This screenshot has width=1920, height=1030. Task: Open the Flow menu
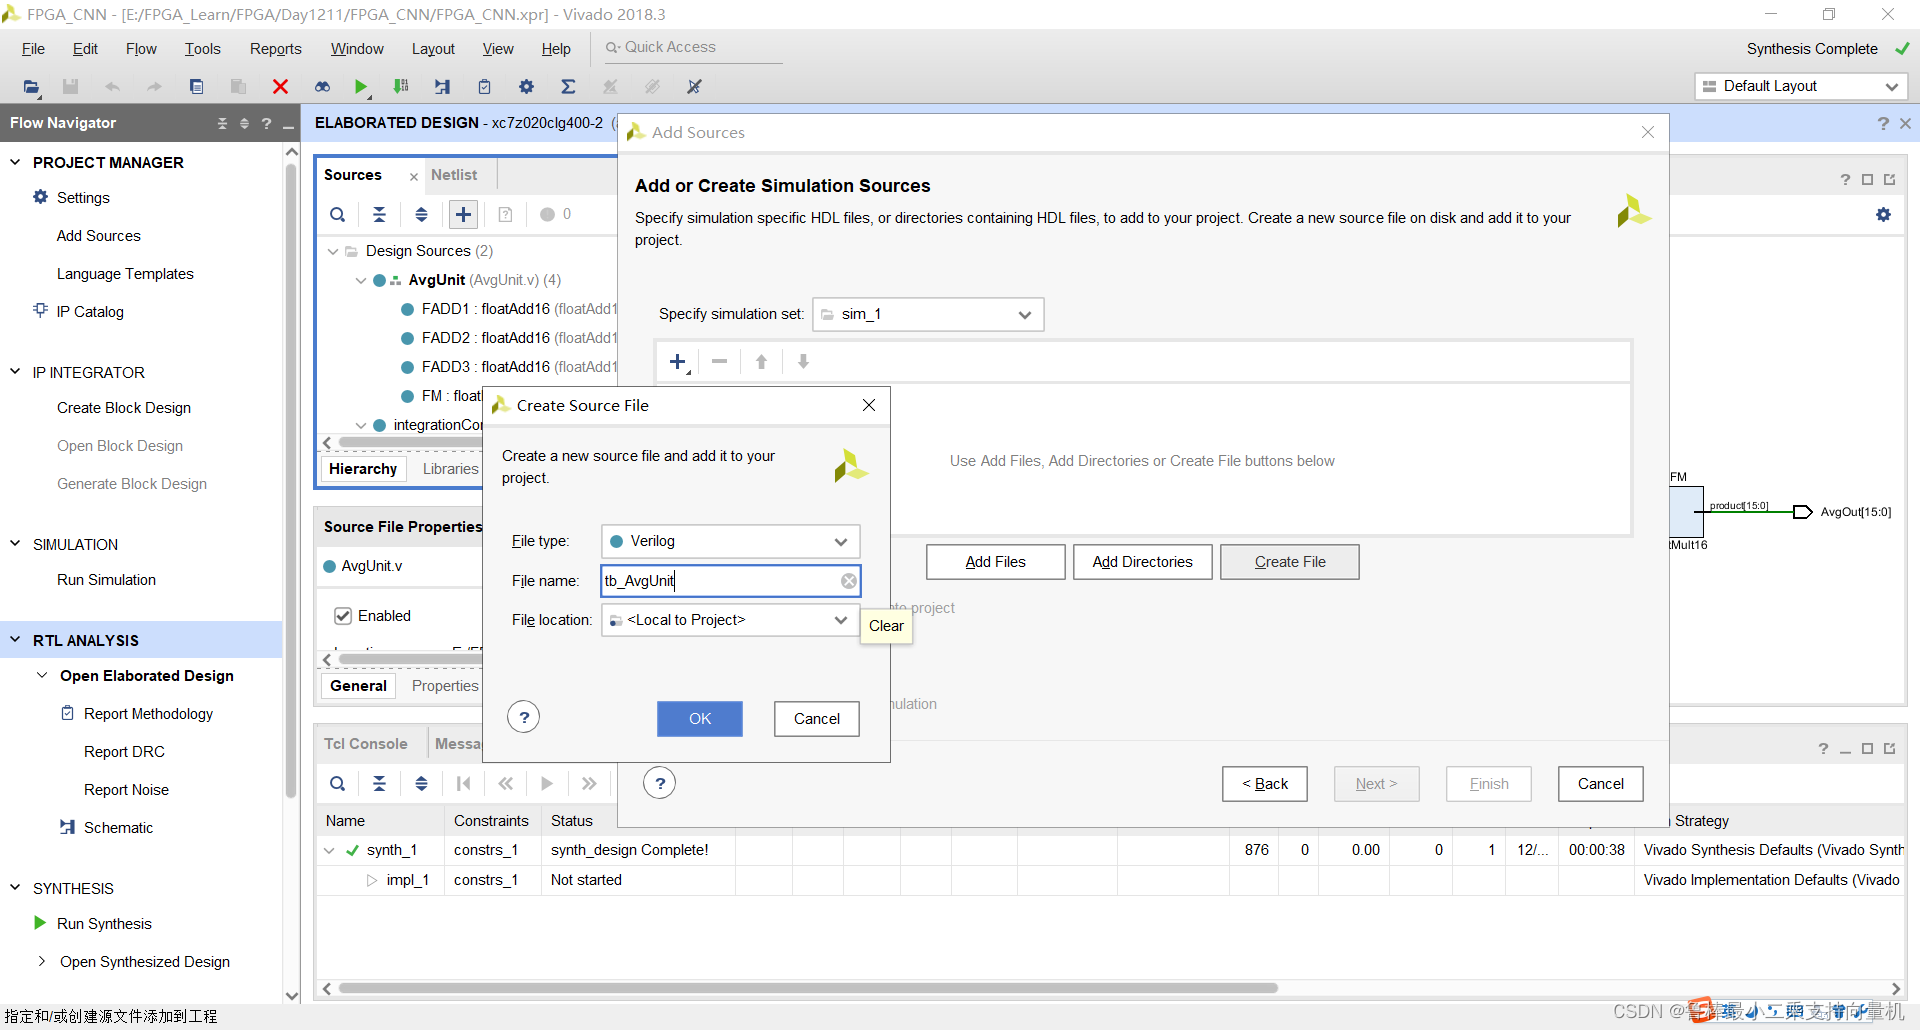(x=141, y=49)
